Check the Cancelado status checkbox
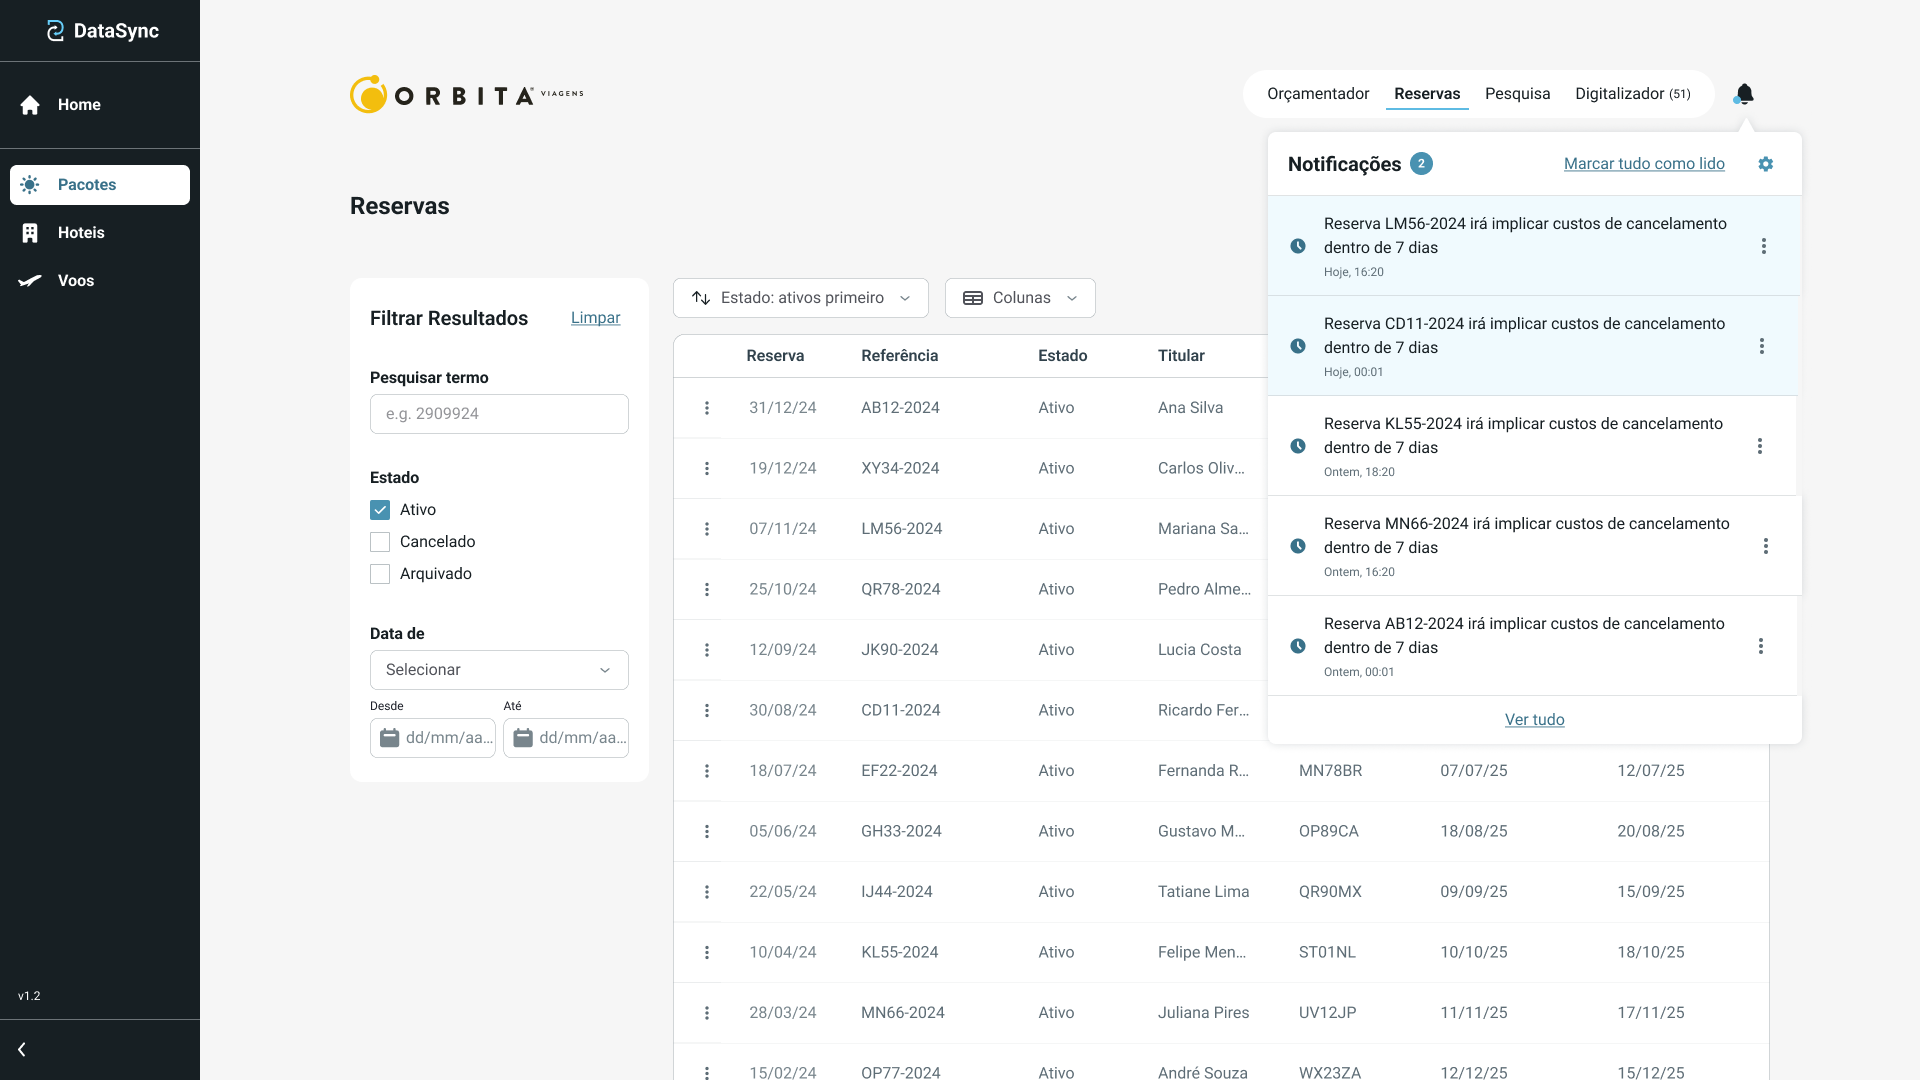Screen dimensions: 1920x1080 [x=380, y=542]
